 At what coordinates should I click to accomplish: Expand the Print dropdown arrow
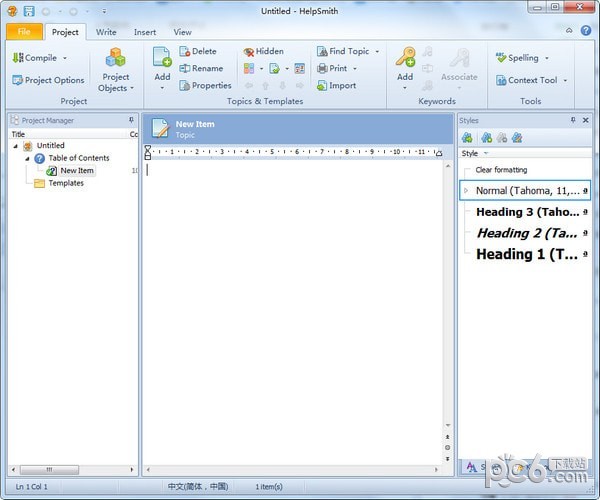coord(355,68)
